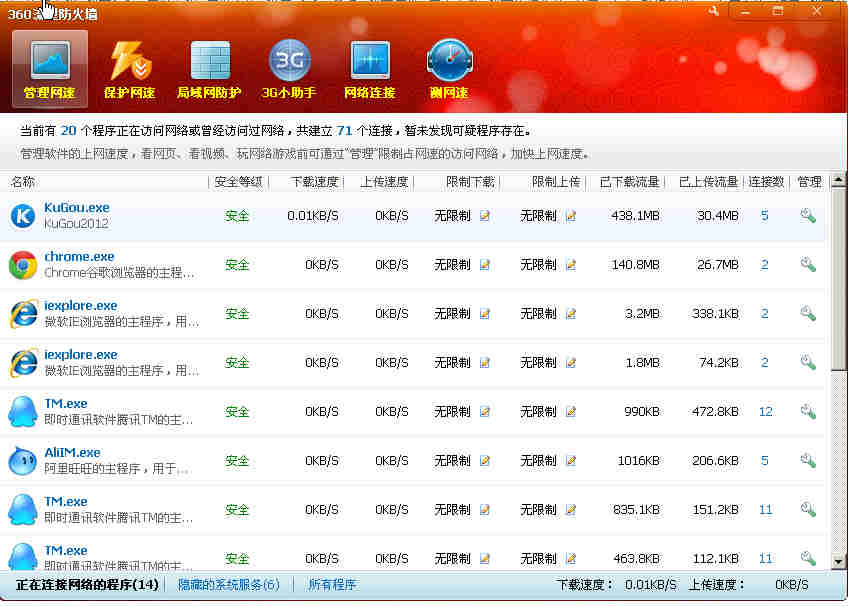Open 测网速 speed test

[449, 69]
